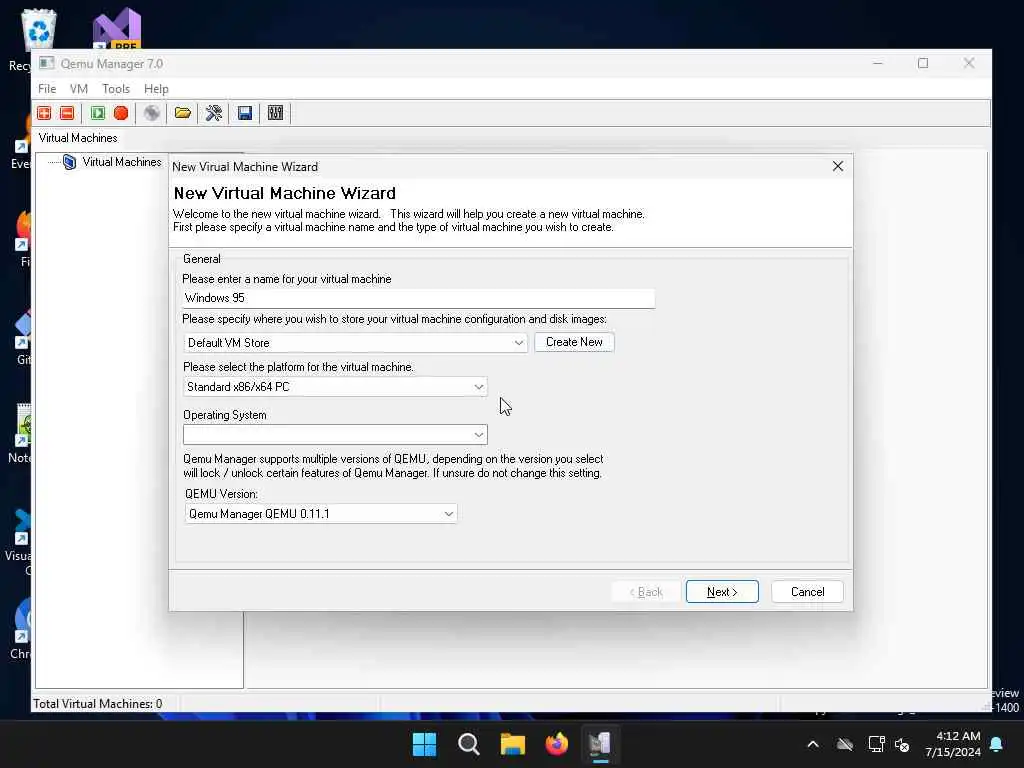Click the Visual Studio desktop icon
The height and width of the screenshot is (768, 1024).
click(x=117, y=29)
